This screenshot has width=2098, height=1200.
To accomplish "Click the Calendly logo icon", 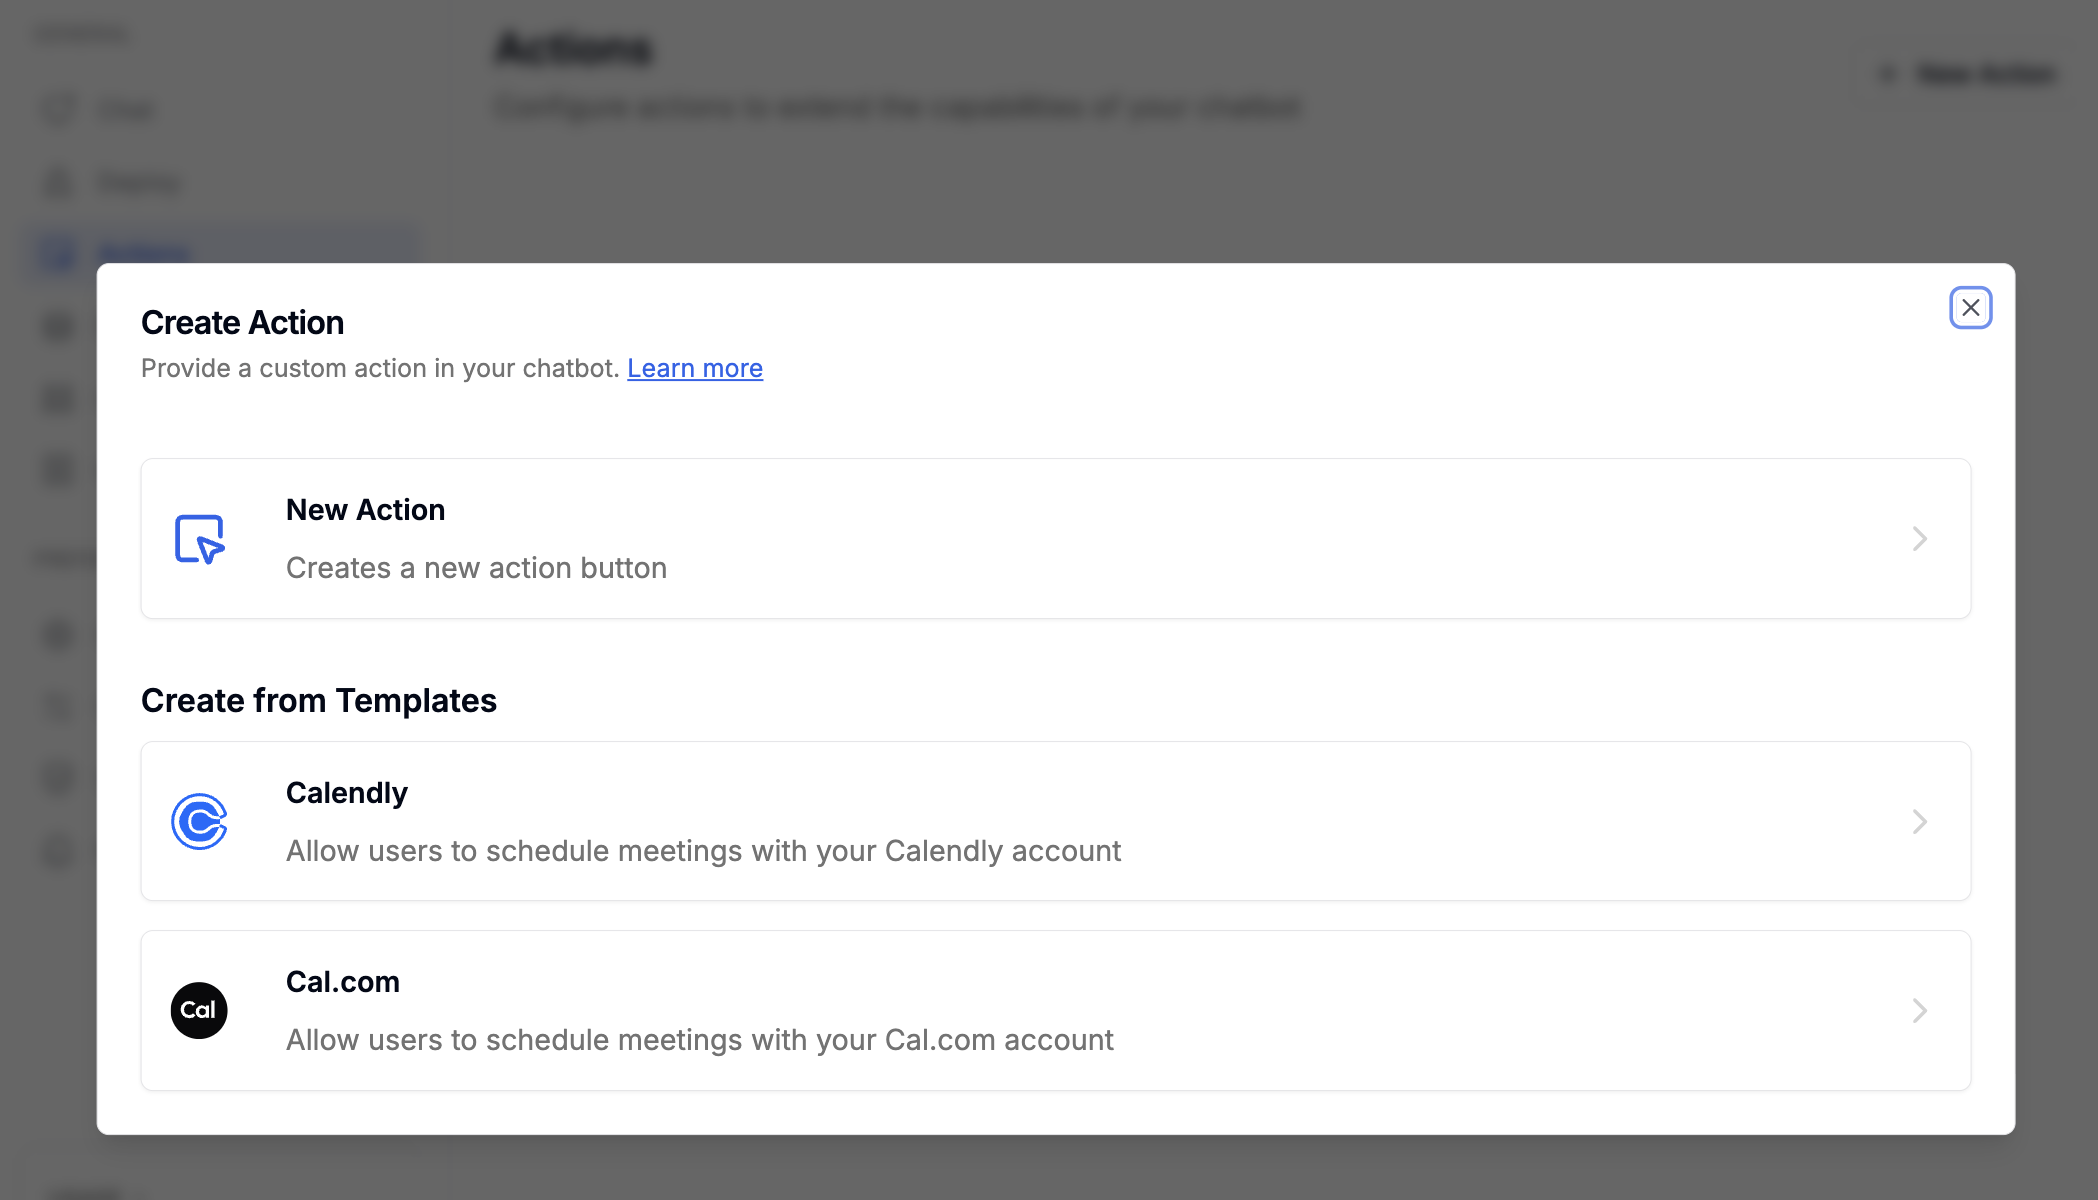I will tap(199, 821).
